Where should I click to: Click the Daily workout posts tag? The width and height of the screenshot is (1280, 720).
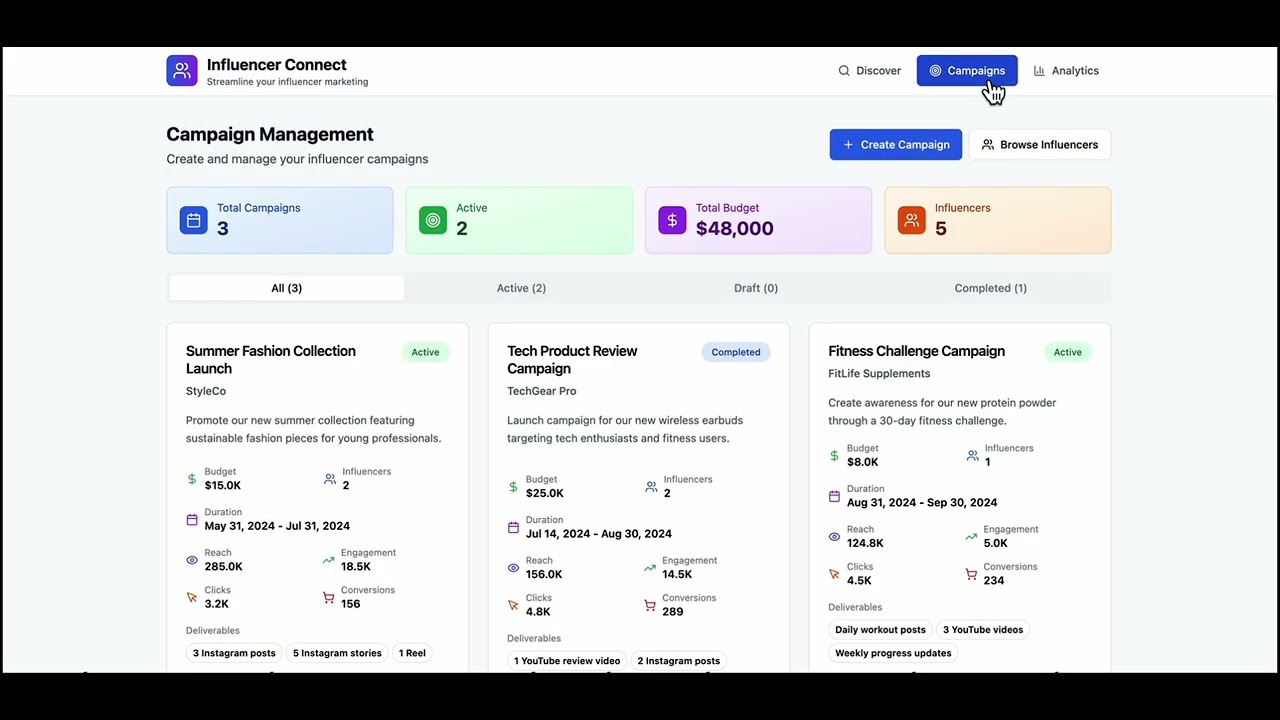(880, 630)
